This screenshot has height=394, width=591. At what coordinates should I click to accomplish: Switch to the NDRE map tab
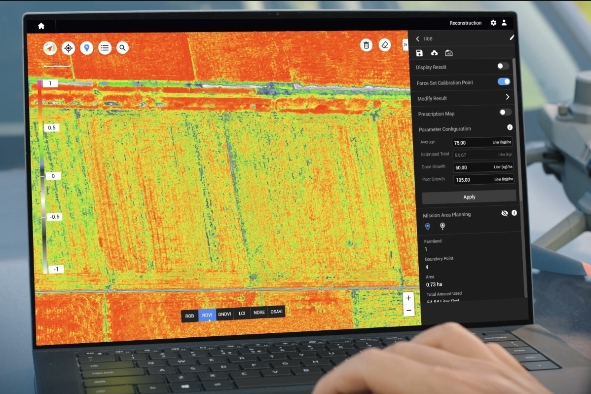point(259,313)
